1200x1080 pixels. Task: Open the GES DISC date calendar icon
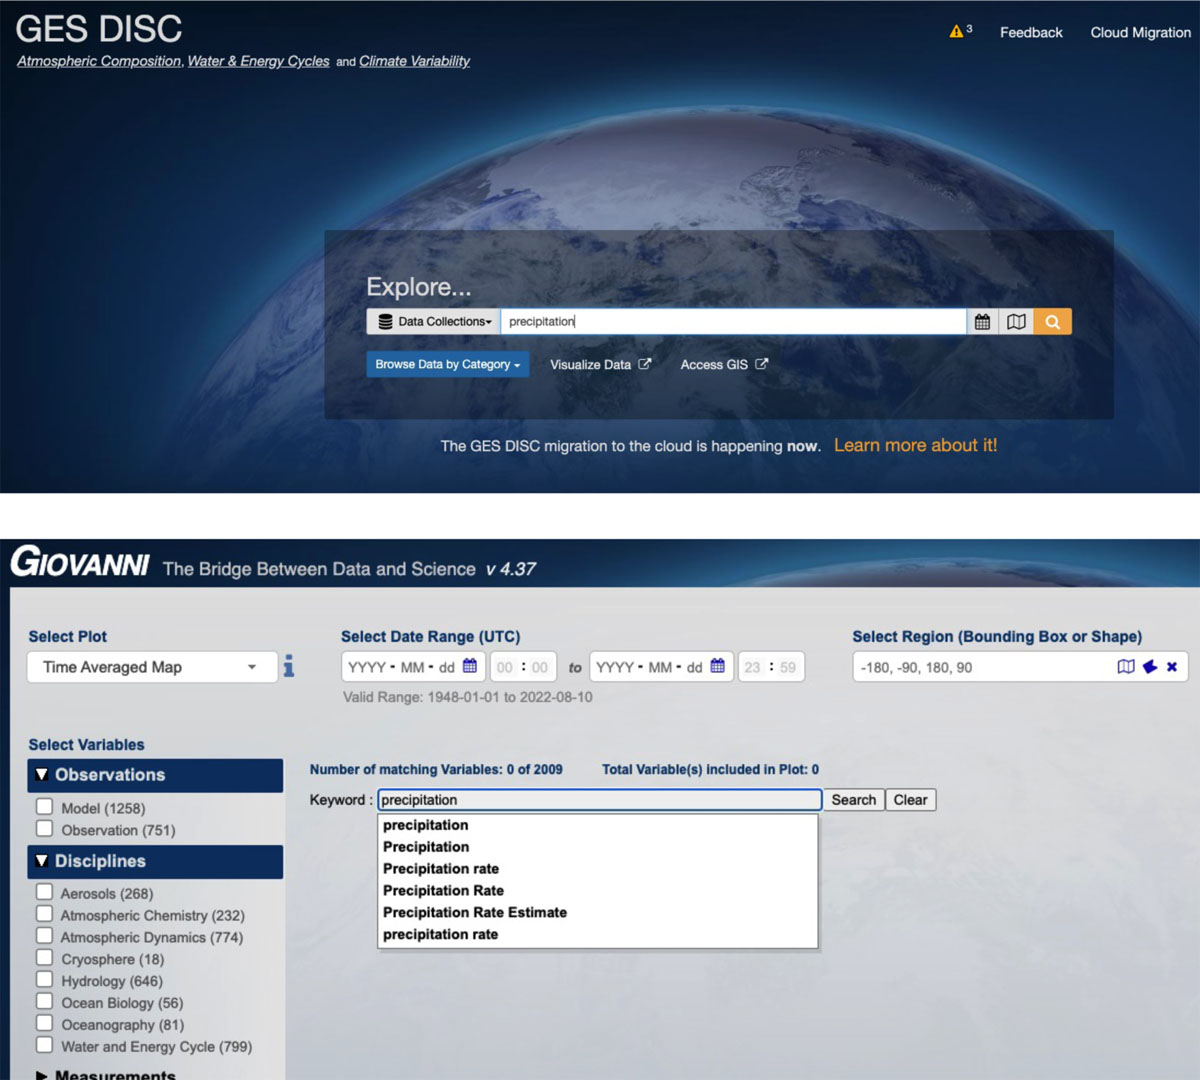point(982,322)
